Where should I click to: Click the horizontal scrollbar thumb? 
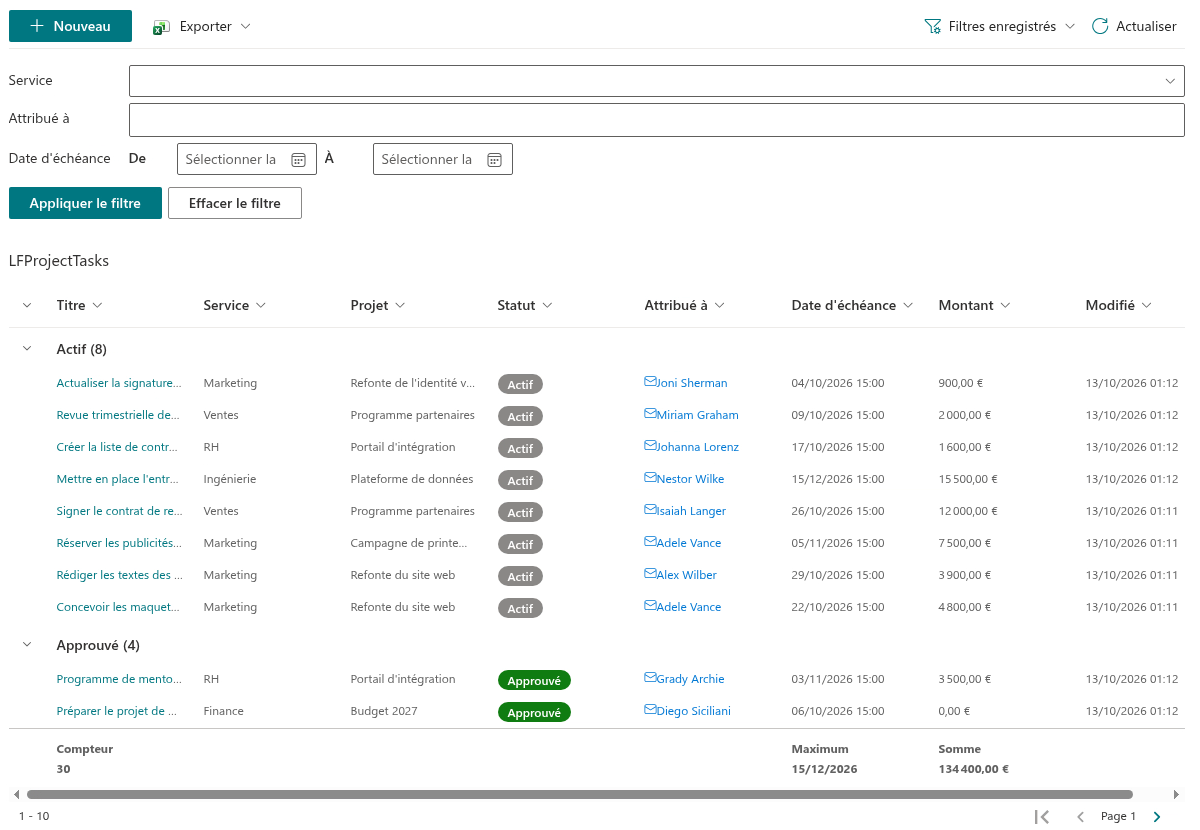(580, 795)
